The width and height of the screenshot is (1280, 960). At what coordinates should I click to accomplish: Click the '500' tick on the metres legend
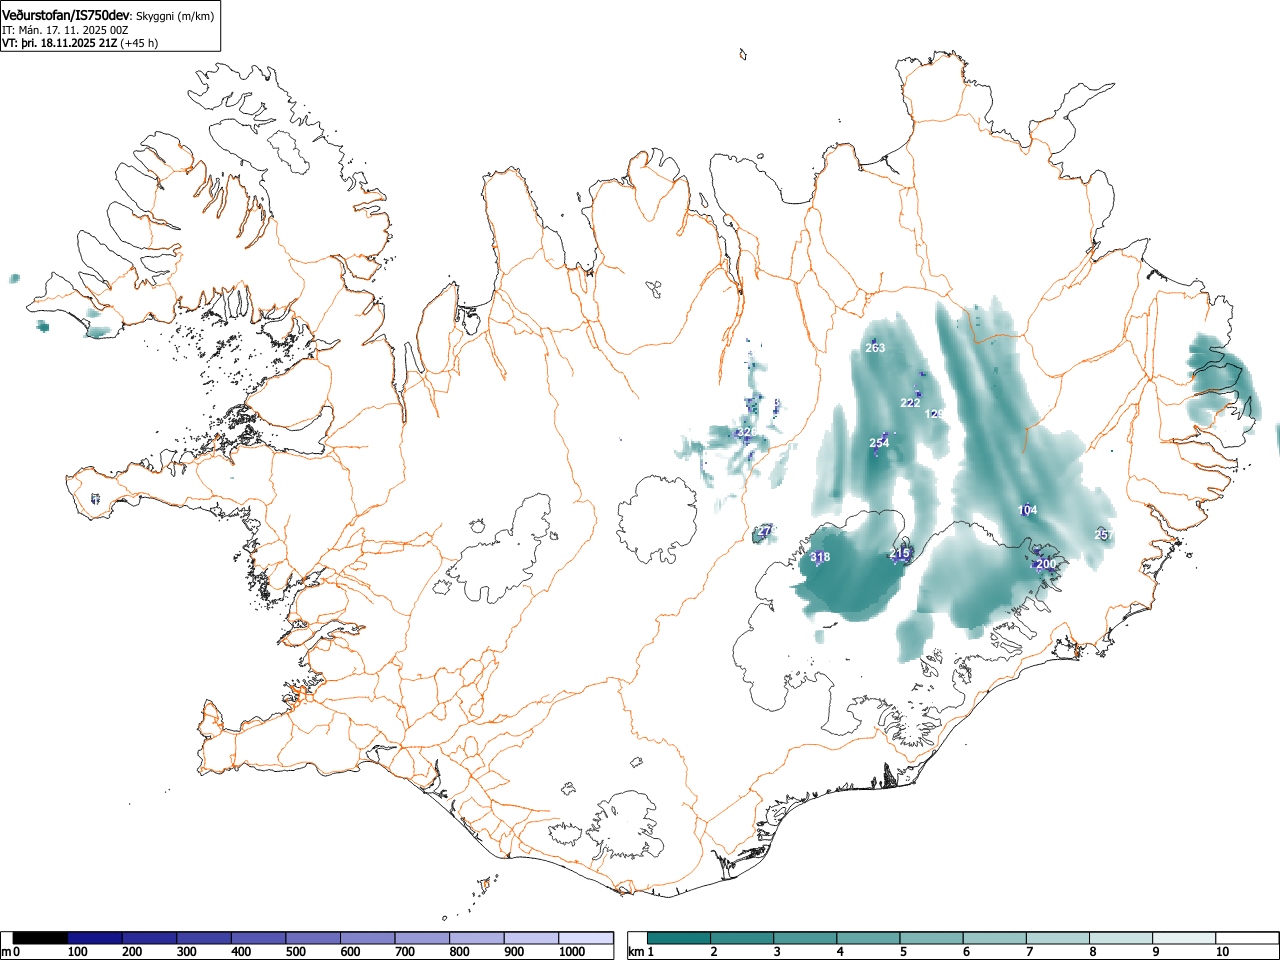pyautogui.click(x=295, y=952)
